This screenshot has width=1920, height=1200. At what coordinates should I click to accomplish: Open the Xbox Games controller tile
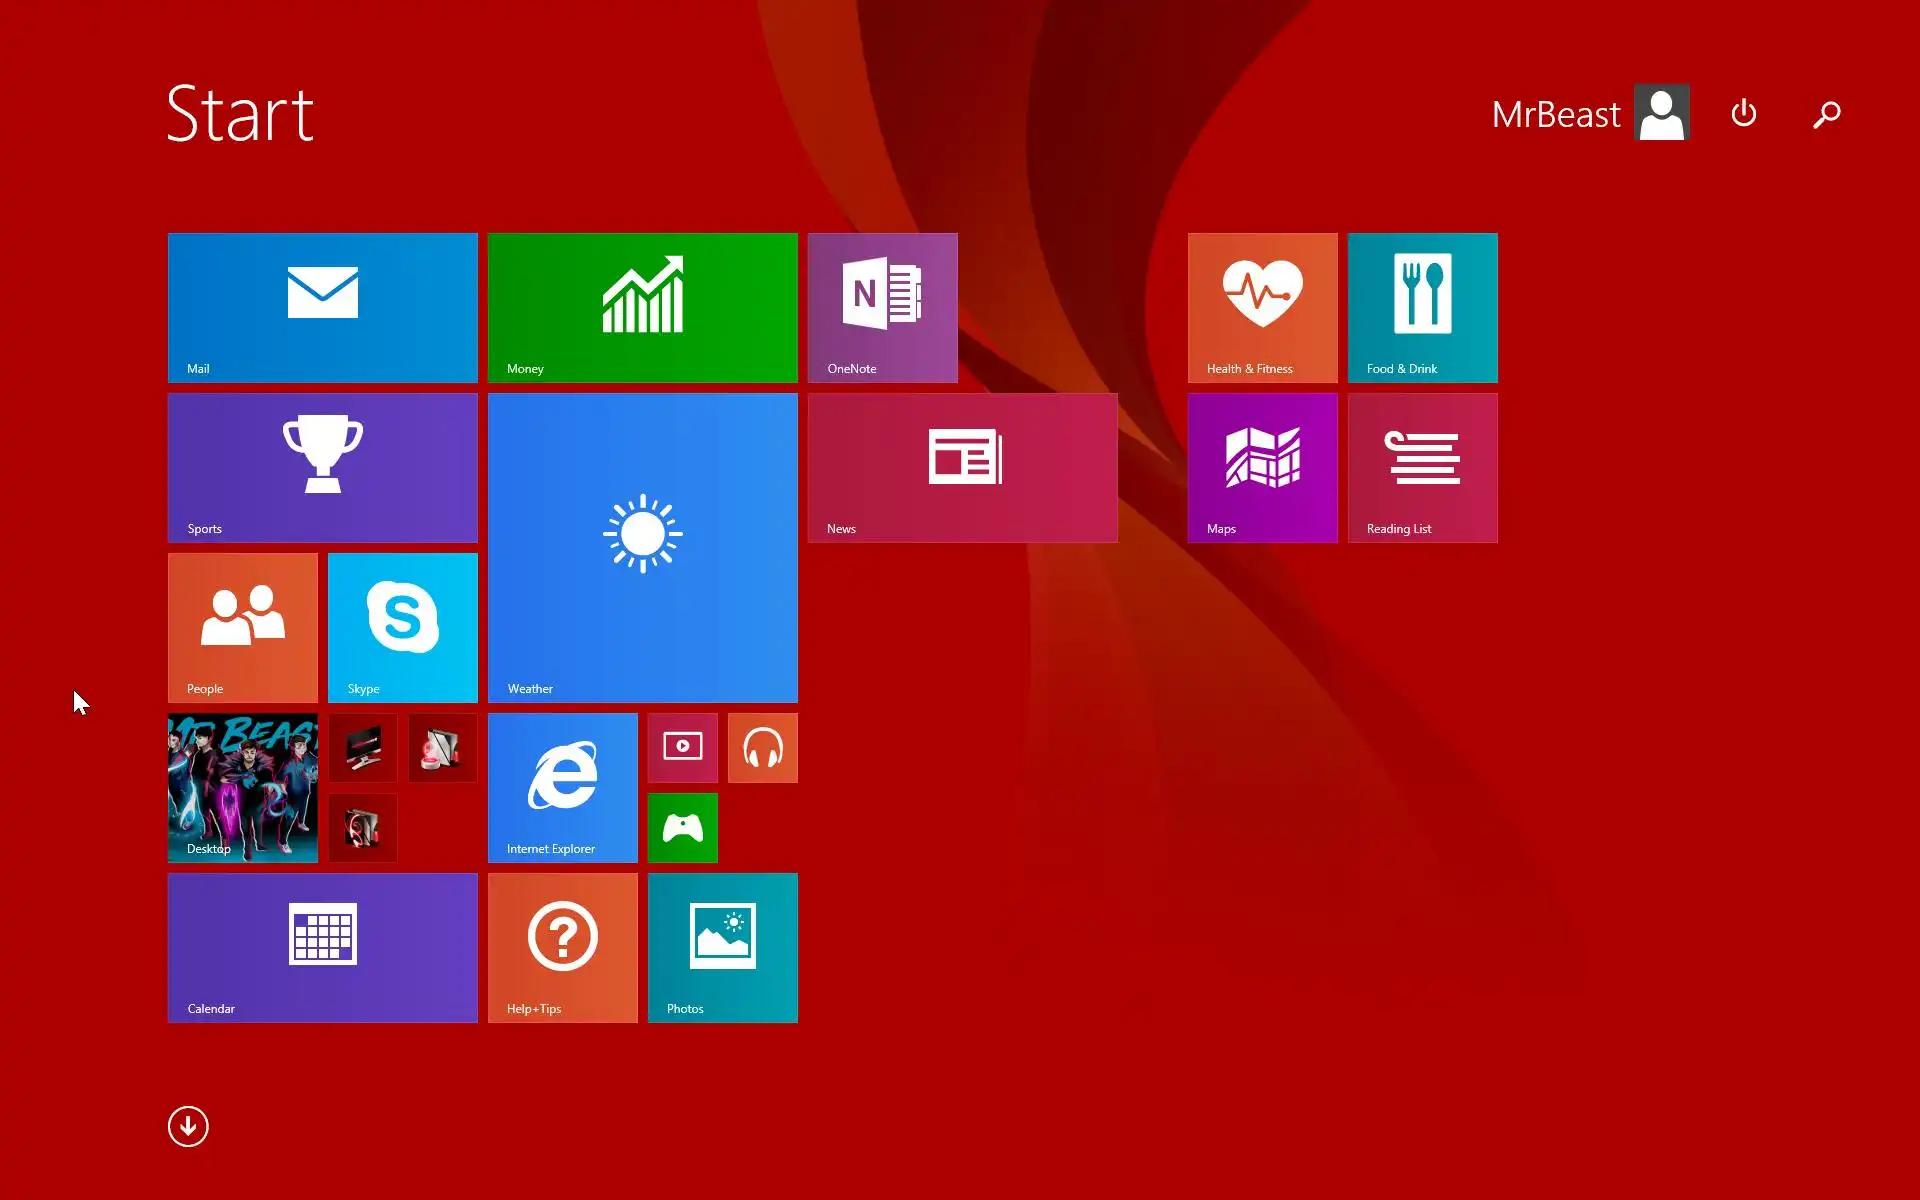coord(682,827)
